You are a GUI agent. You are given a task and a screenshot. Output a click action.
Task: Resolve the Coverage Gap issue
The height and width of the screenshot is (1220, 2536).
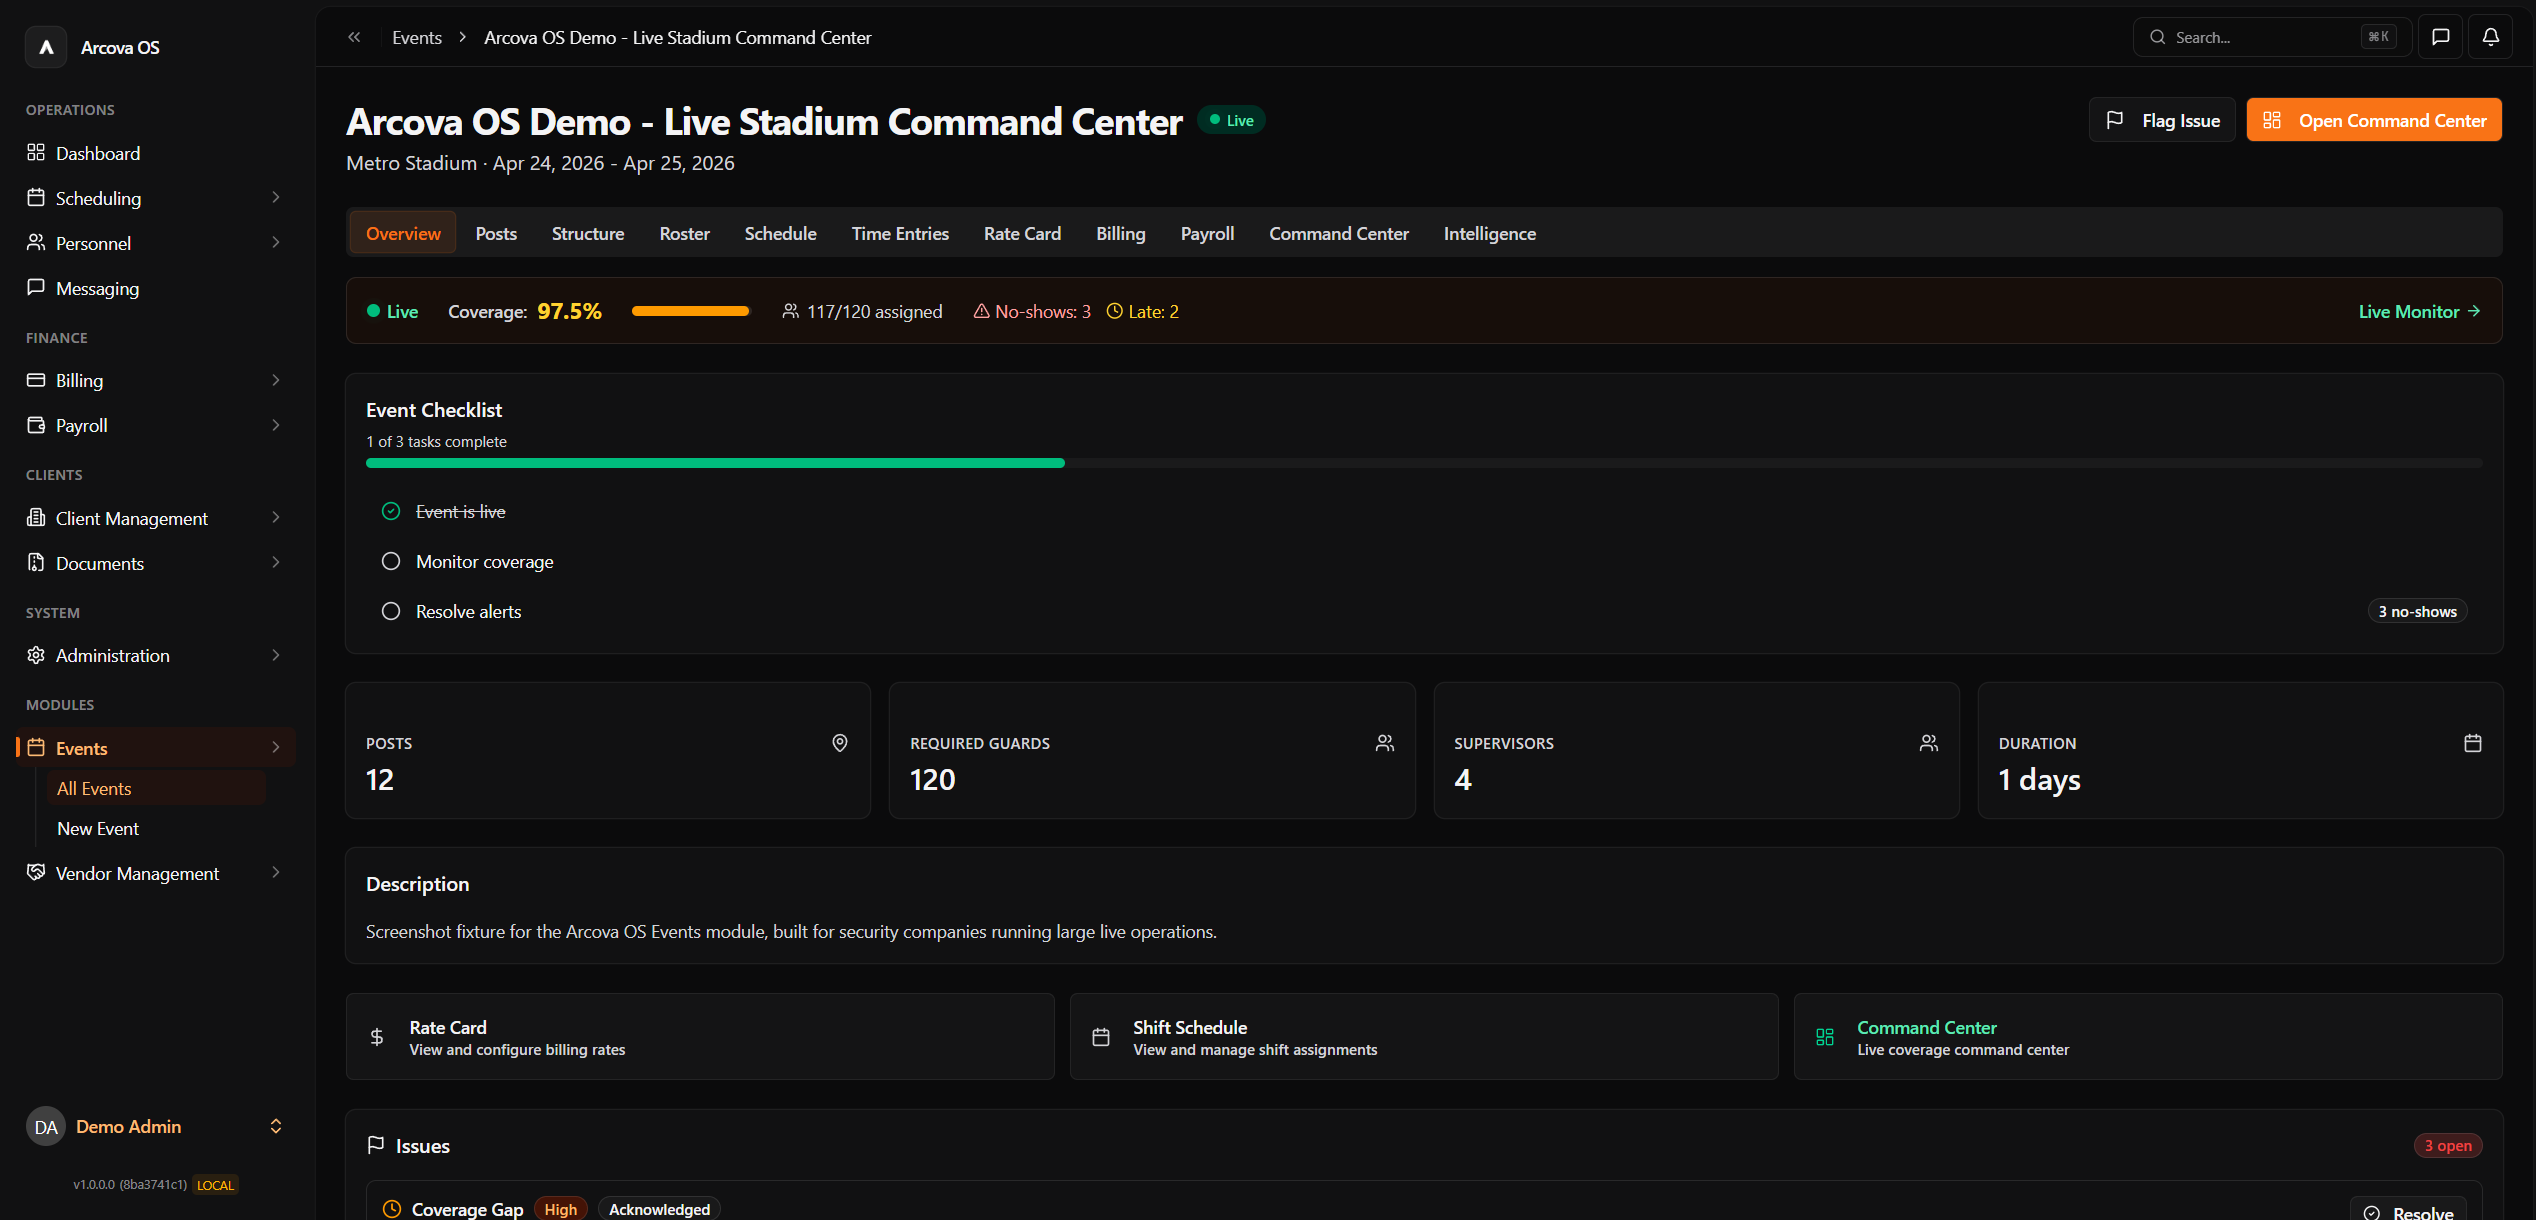pos(2408,1211)
